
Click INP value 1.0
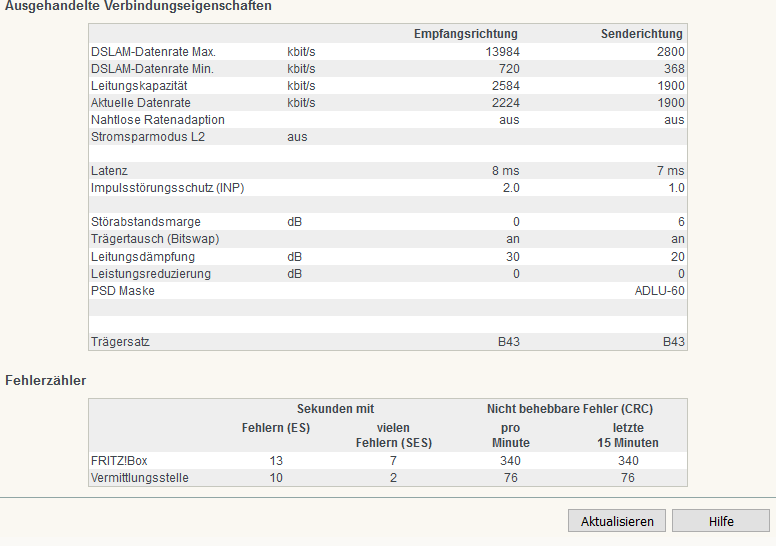click(x=676, y=188)
